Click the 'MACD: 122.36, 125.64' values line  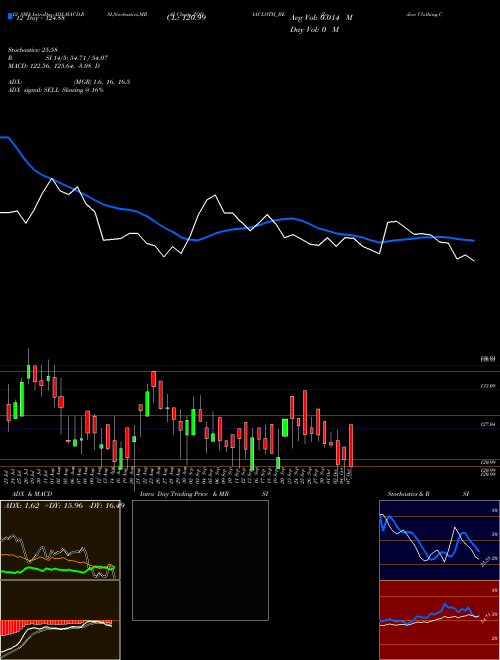(54, 66)
